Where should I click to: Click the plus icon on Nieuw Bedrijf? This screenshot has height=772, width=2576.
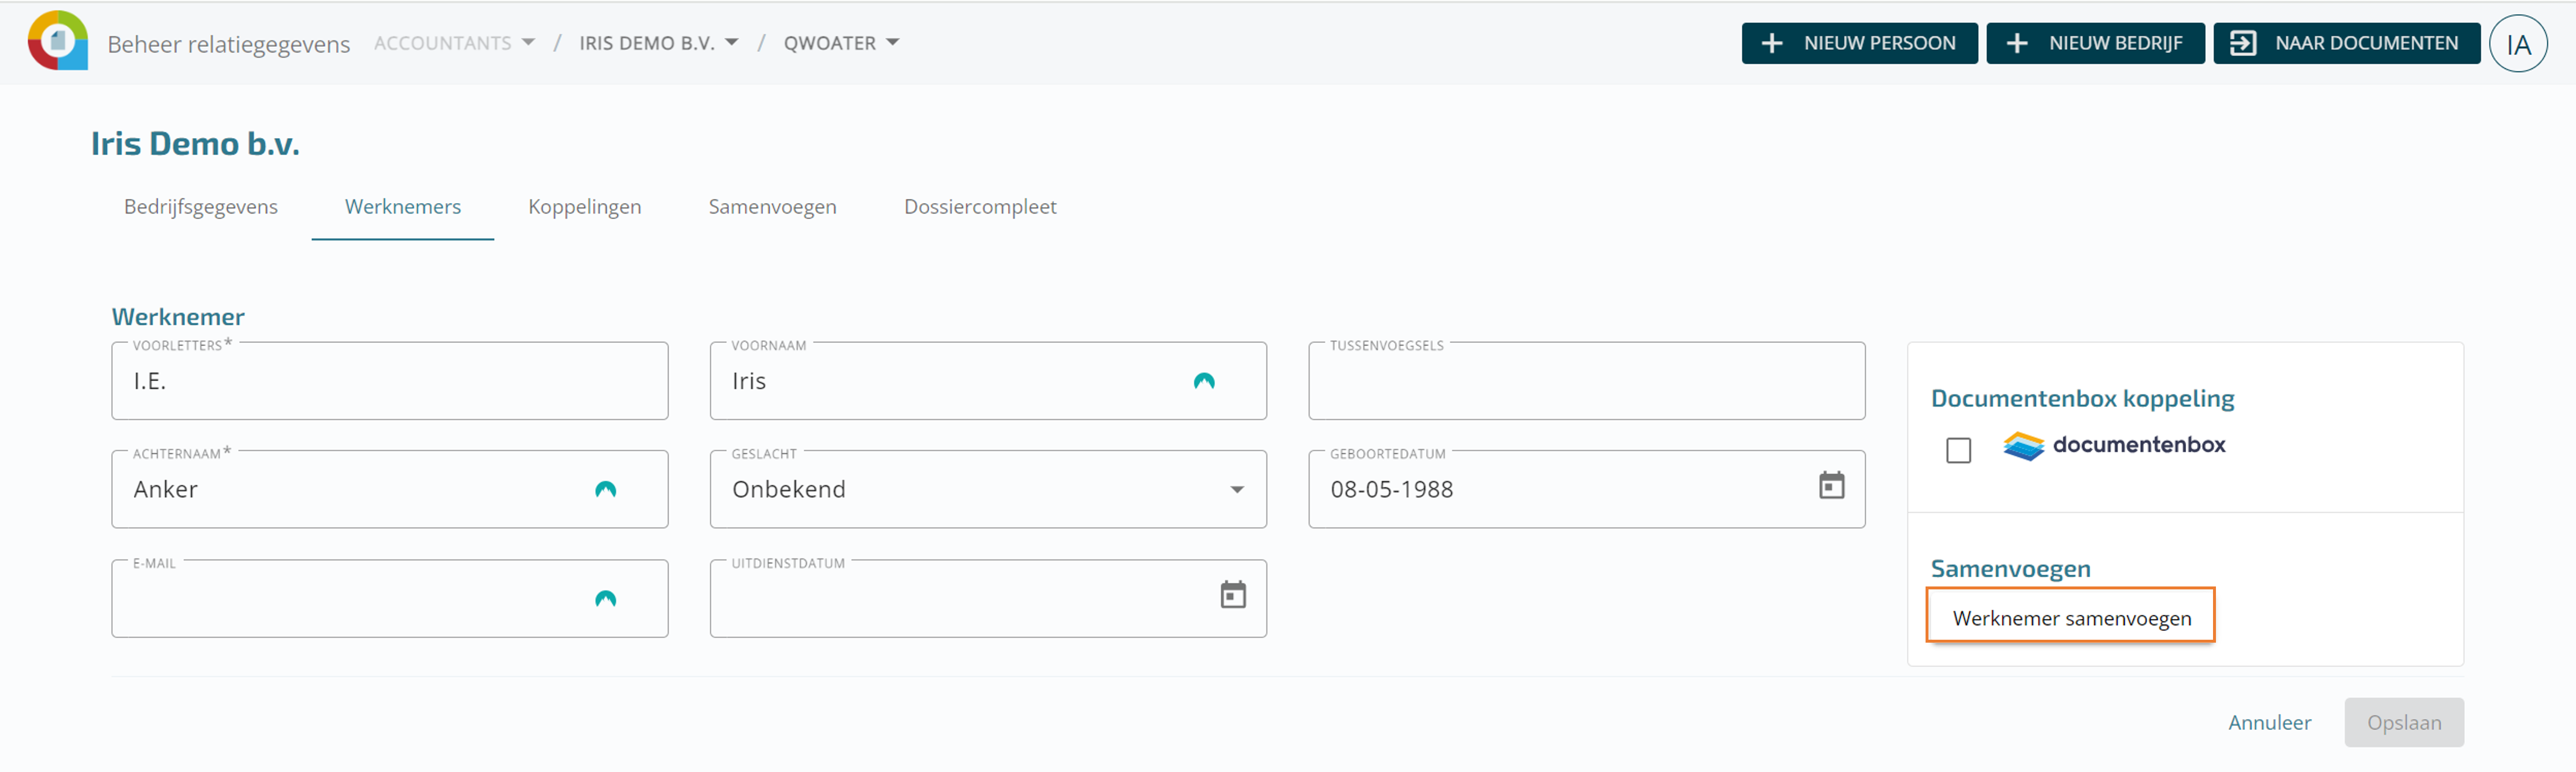coord(2016,43)
